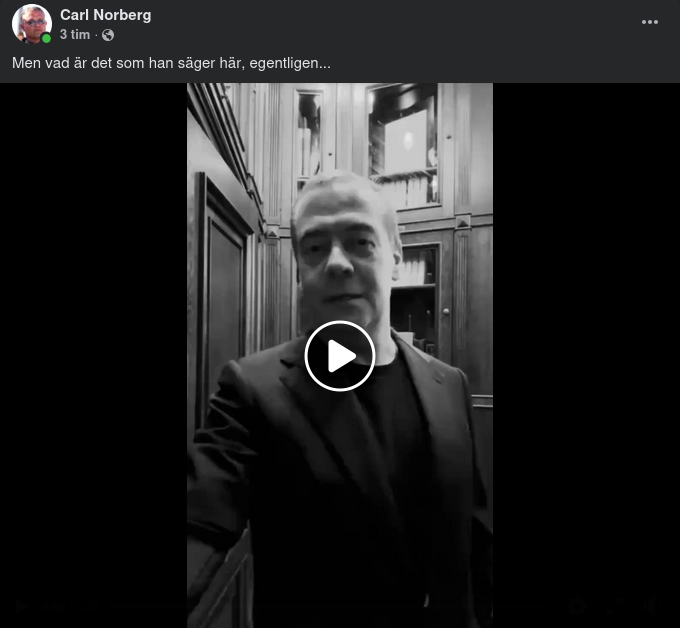Open the three-dot post options menu
The height and width of the screenshot is (628, 680).
[x=650, y=22]
